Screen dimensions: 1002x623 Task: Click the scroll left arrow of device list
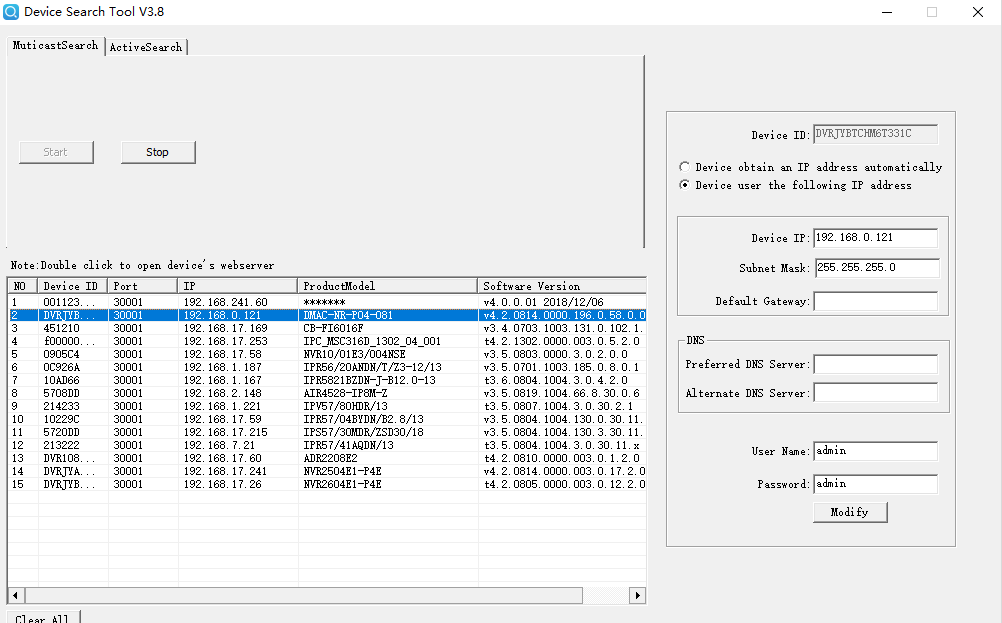(17, 595)
